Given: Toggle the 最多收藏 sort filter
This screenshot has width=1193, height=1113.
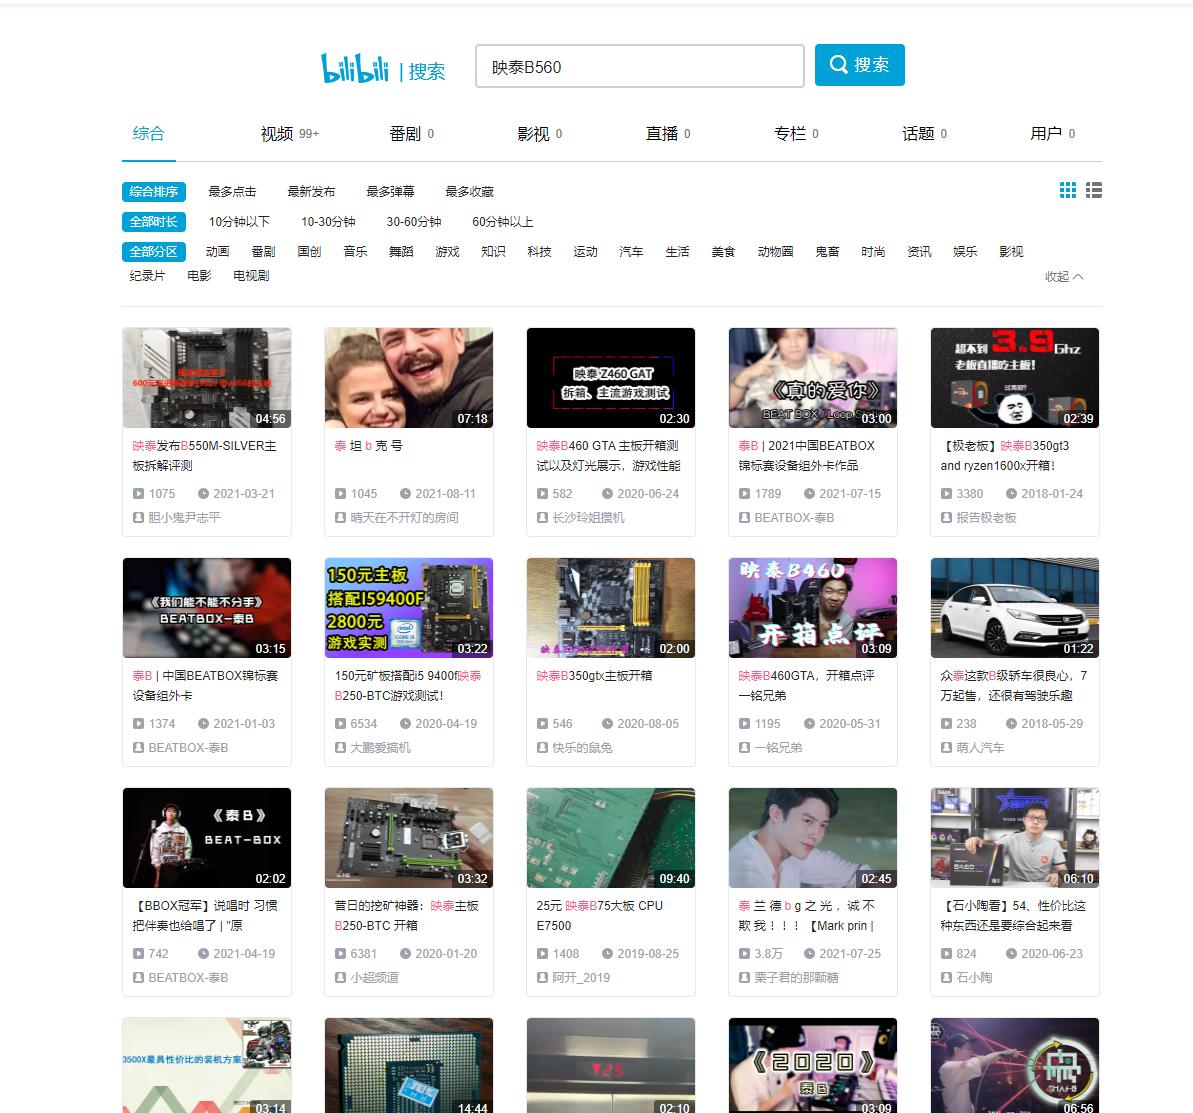Looking at the screenshot, I should point(467,192).
